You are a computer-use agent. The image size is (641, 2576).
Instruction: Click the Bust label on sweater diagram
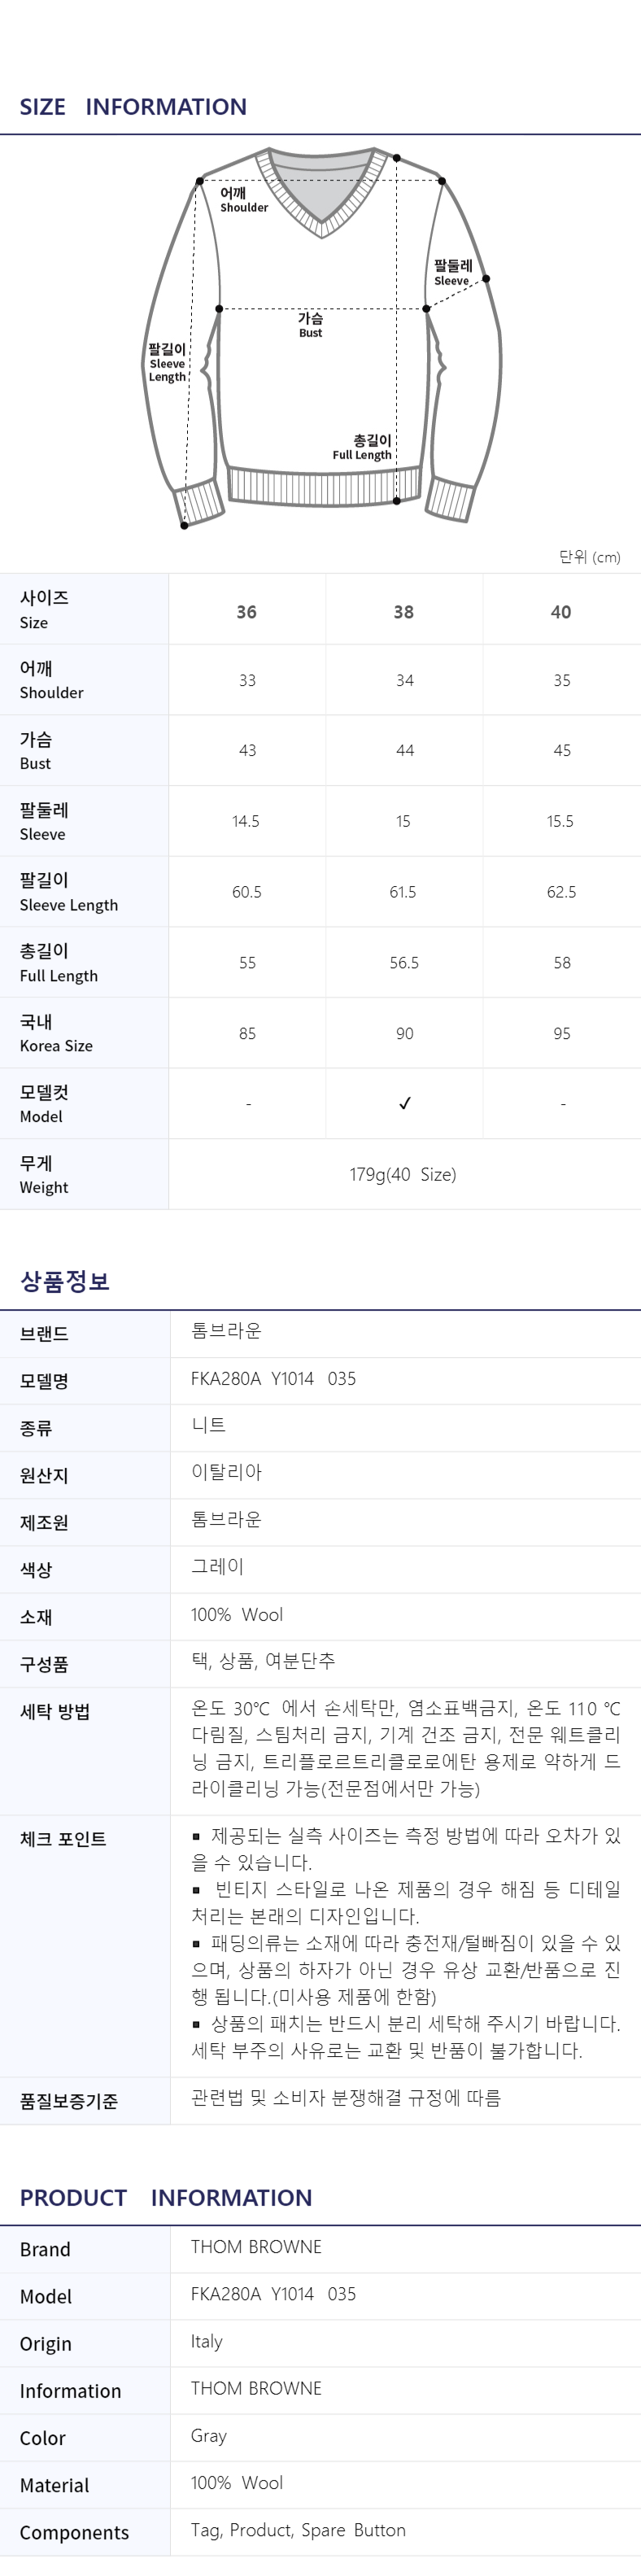(x=310, y=325)
